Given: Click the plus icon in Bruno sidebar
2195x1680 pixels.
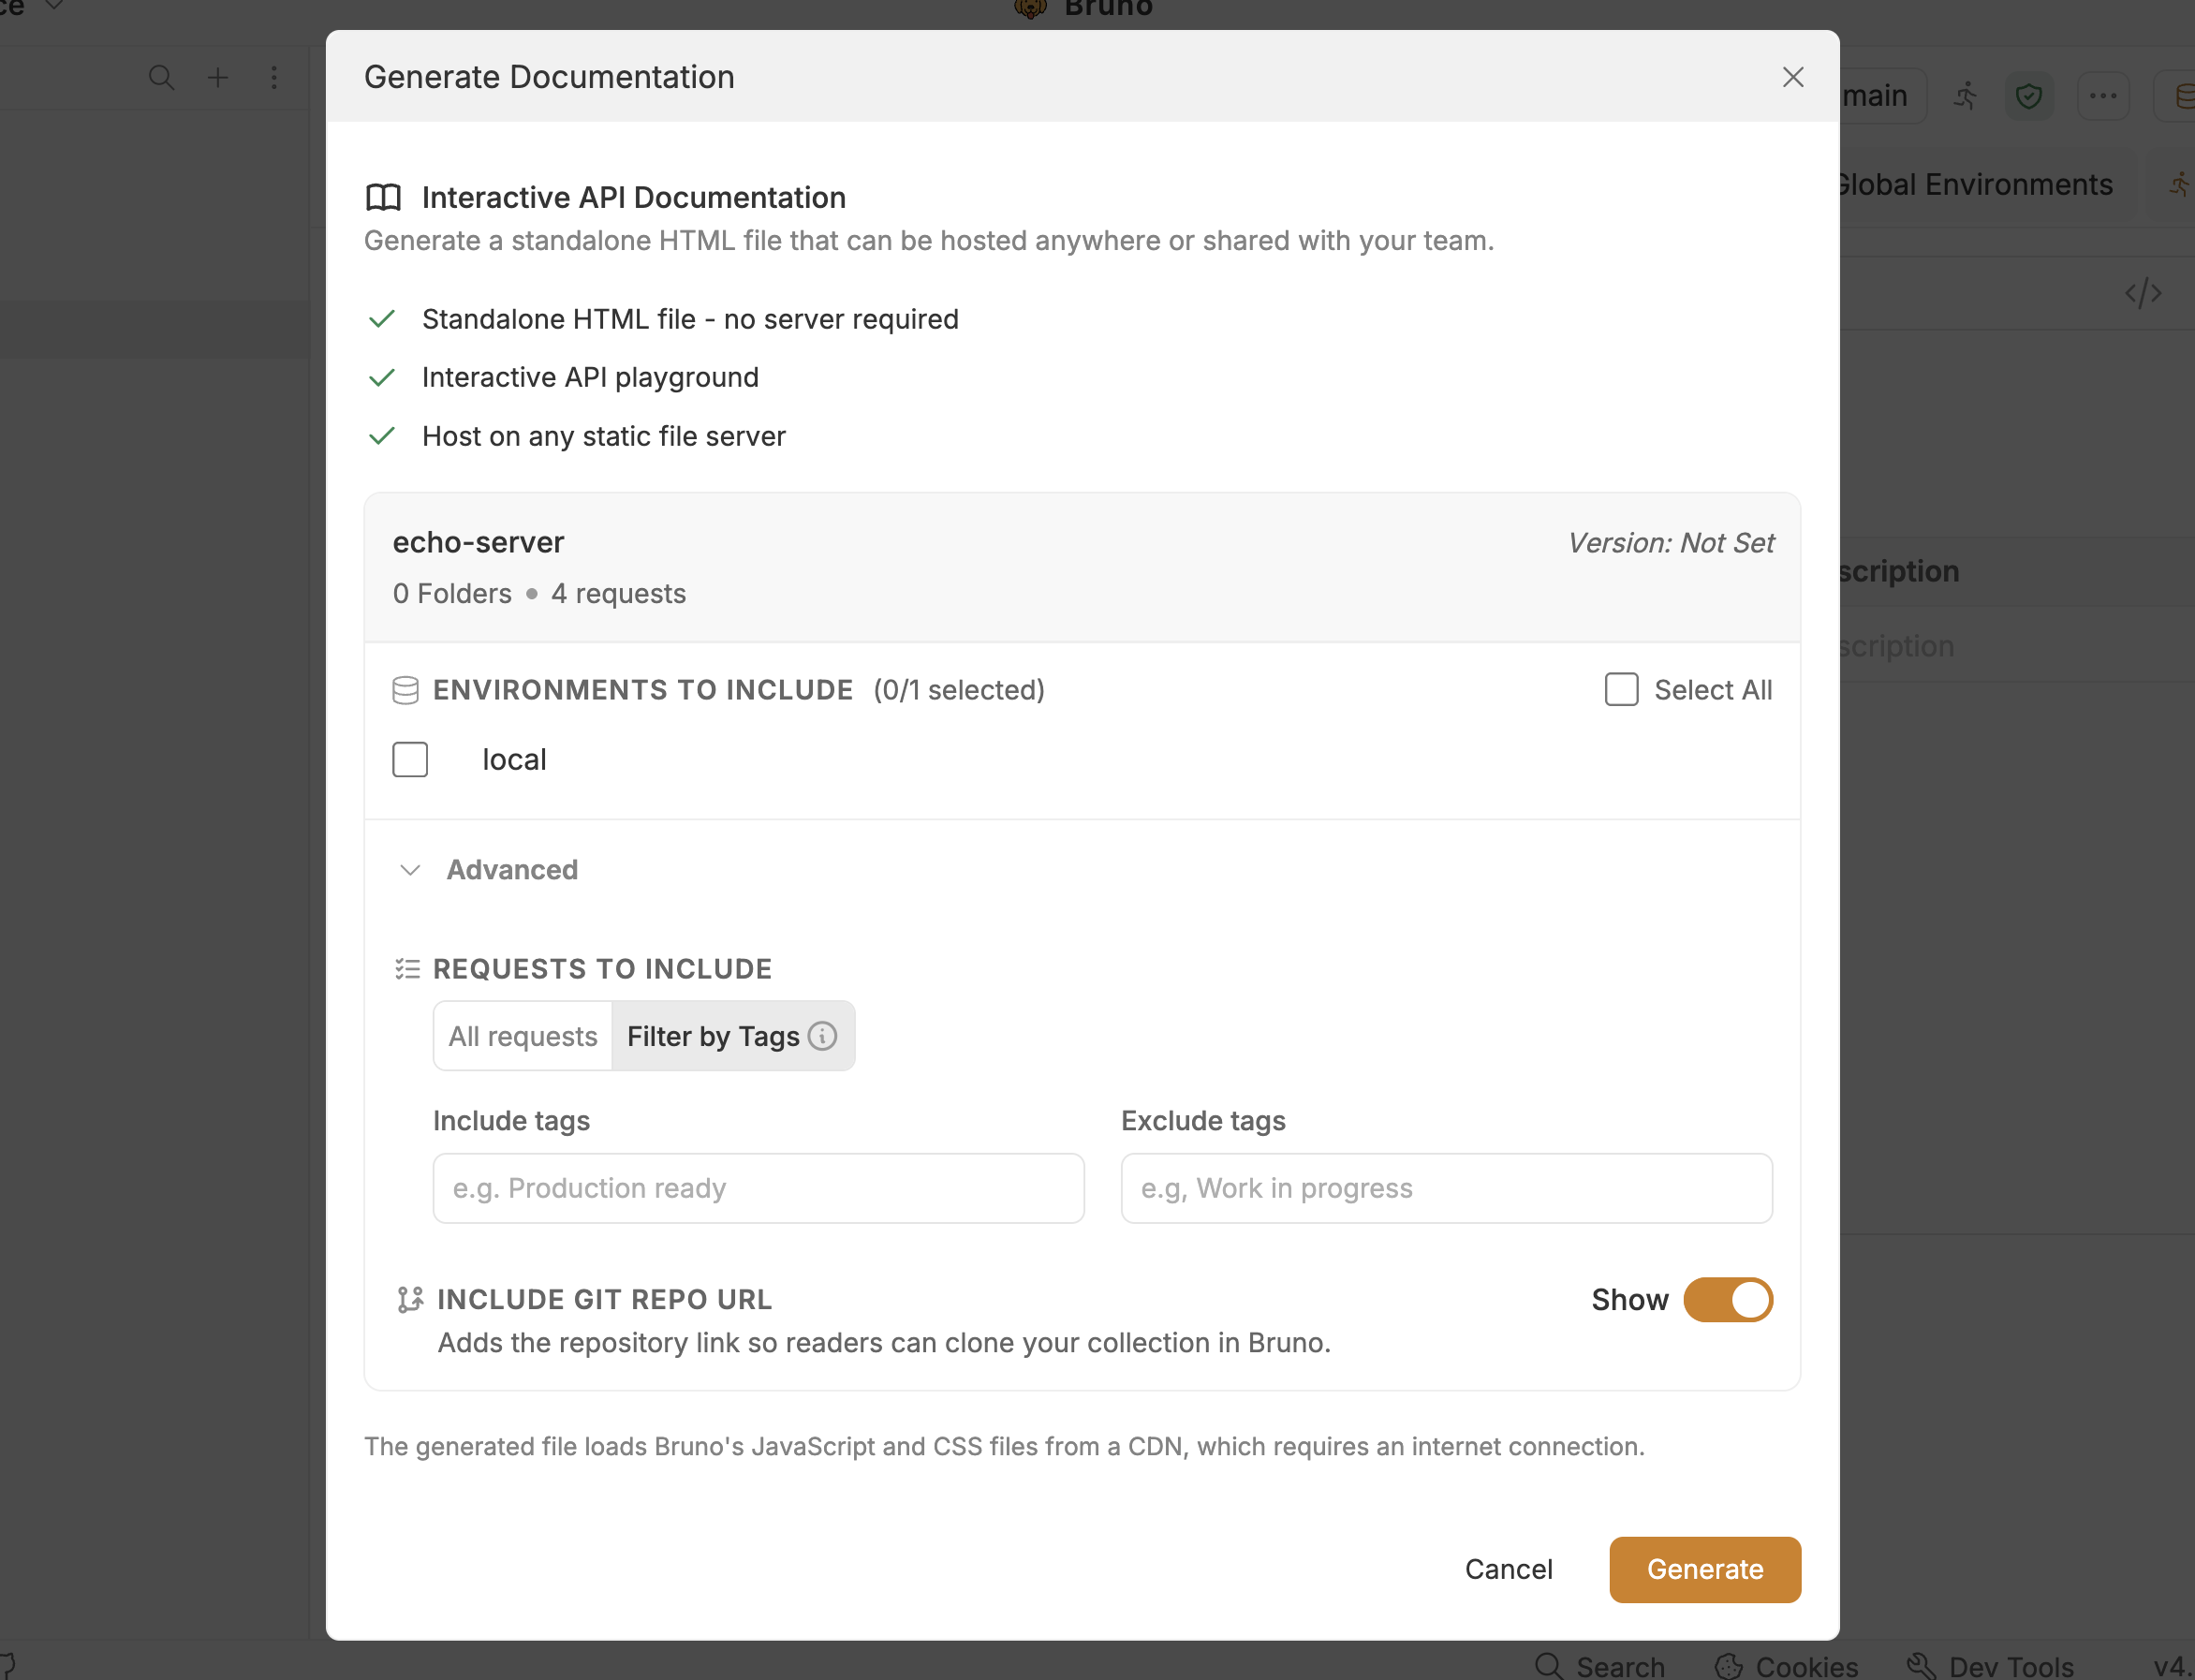Looking at the screenshot, I should coord(217,77).
